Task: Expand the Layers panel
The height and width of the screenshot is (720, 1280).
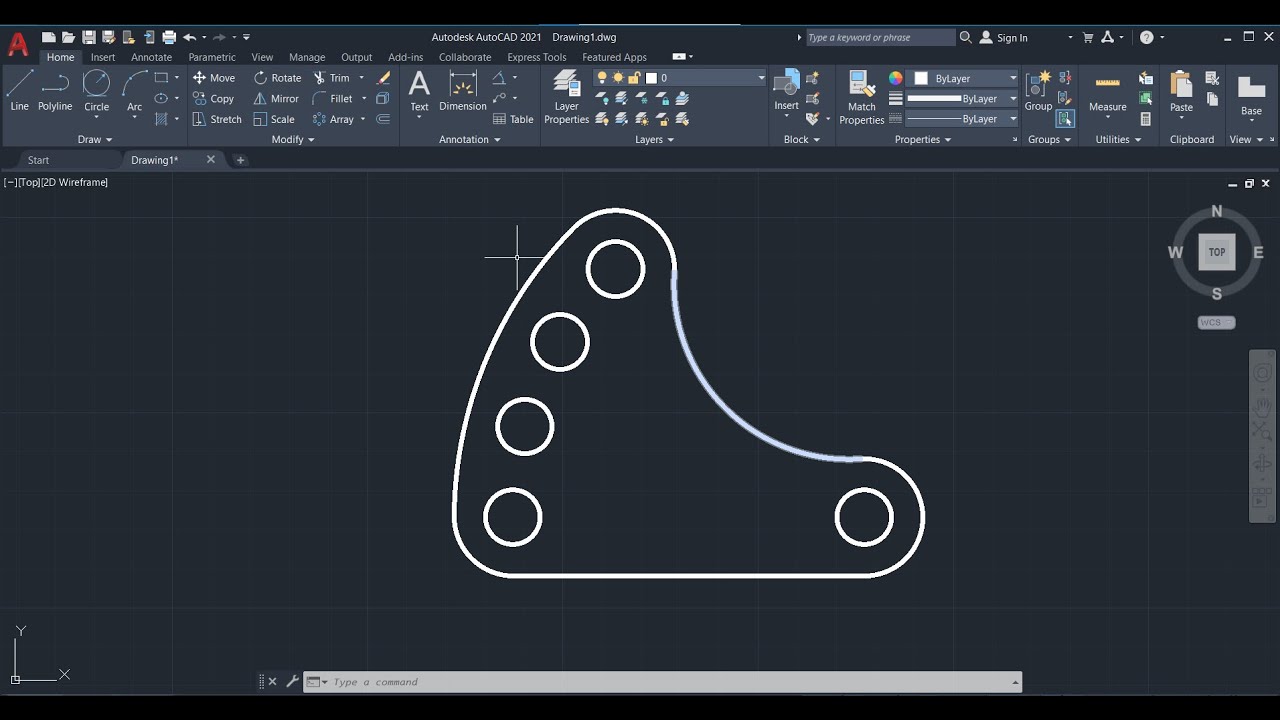Action: pos(655,140)
